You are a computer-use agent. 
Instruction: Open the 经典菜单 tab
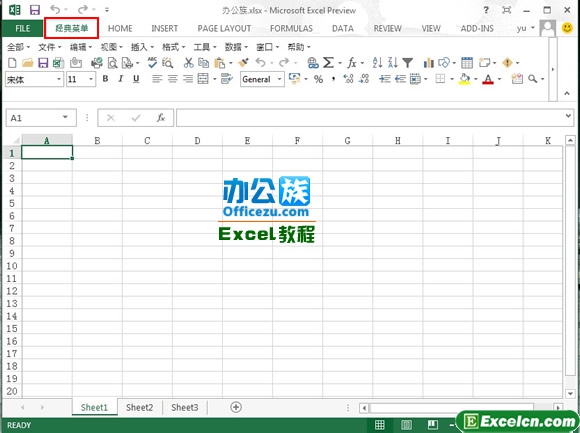pyautogui.click(x=71, y=28)
